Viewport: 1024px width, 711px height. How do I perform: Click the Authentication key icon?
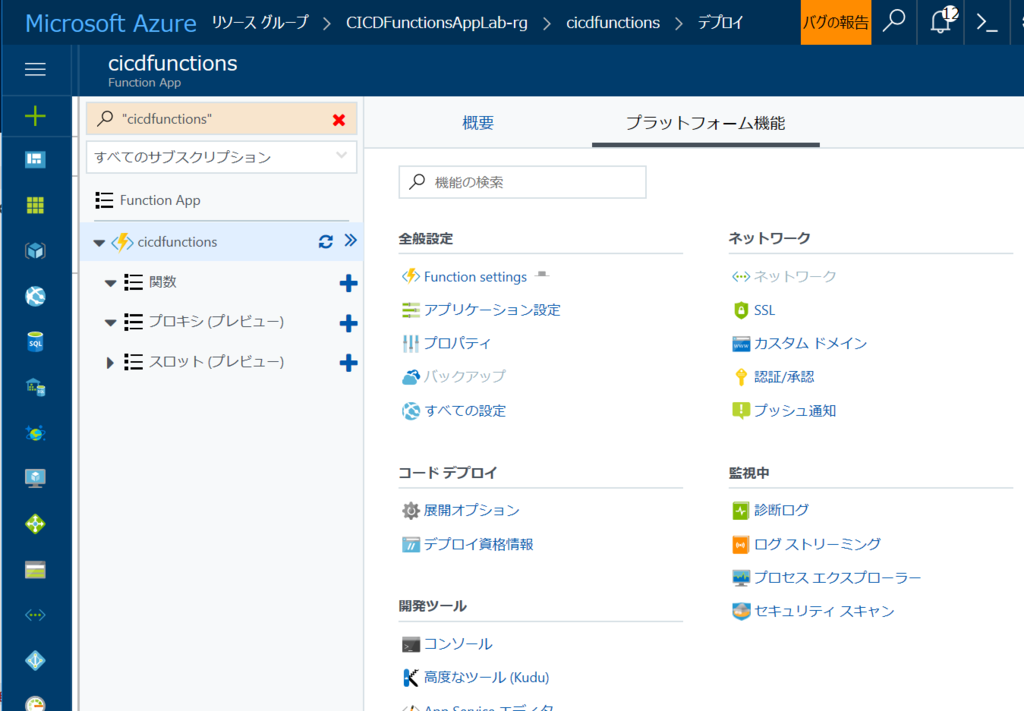741,377
